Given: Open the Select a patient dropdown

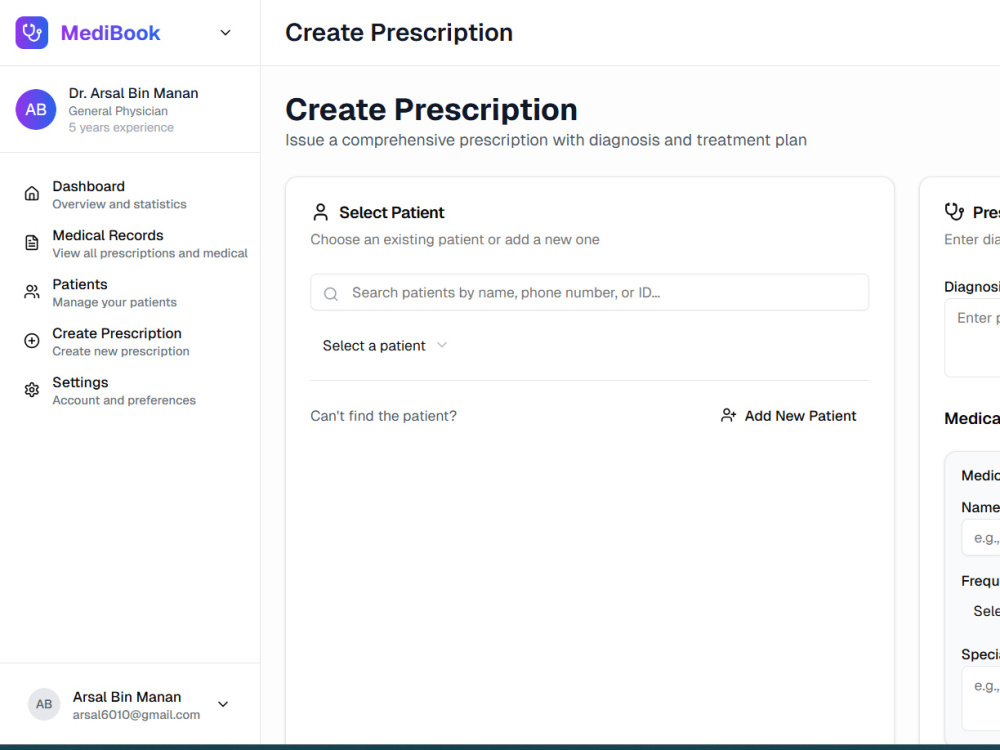Looking at the screenshot, I should pos(385,346).
